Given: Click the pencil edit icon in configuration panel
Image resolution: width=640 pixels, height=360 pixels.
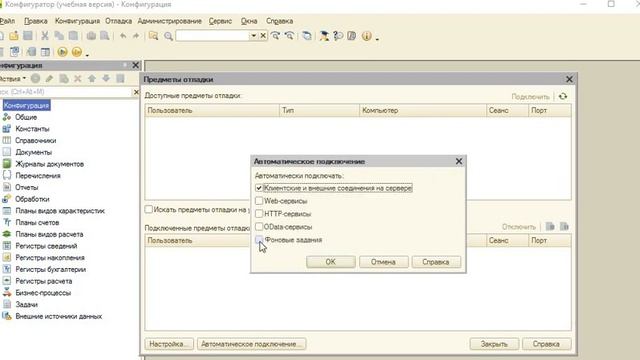Looking at the screenshot, I should 49,78.
